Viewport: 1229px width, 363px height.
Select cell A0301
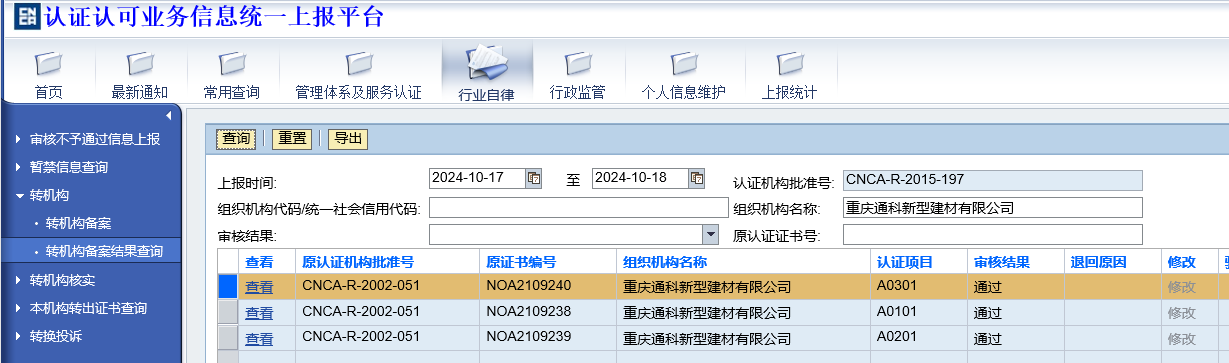pyautogui.click(x=918, y=287)
